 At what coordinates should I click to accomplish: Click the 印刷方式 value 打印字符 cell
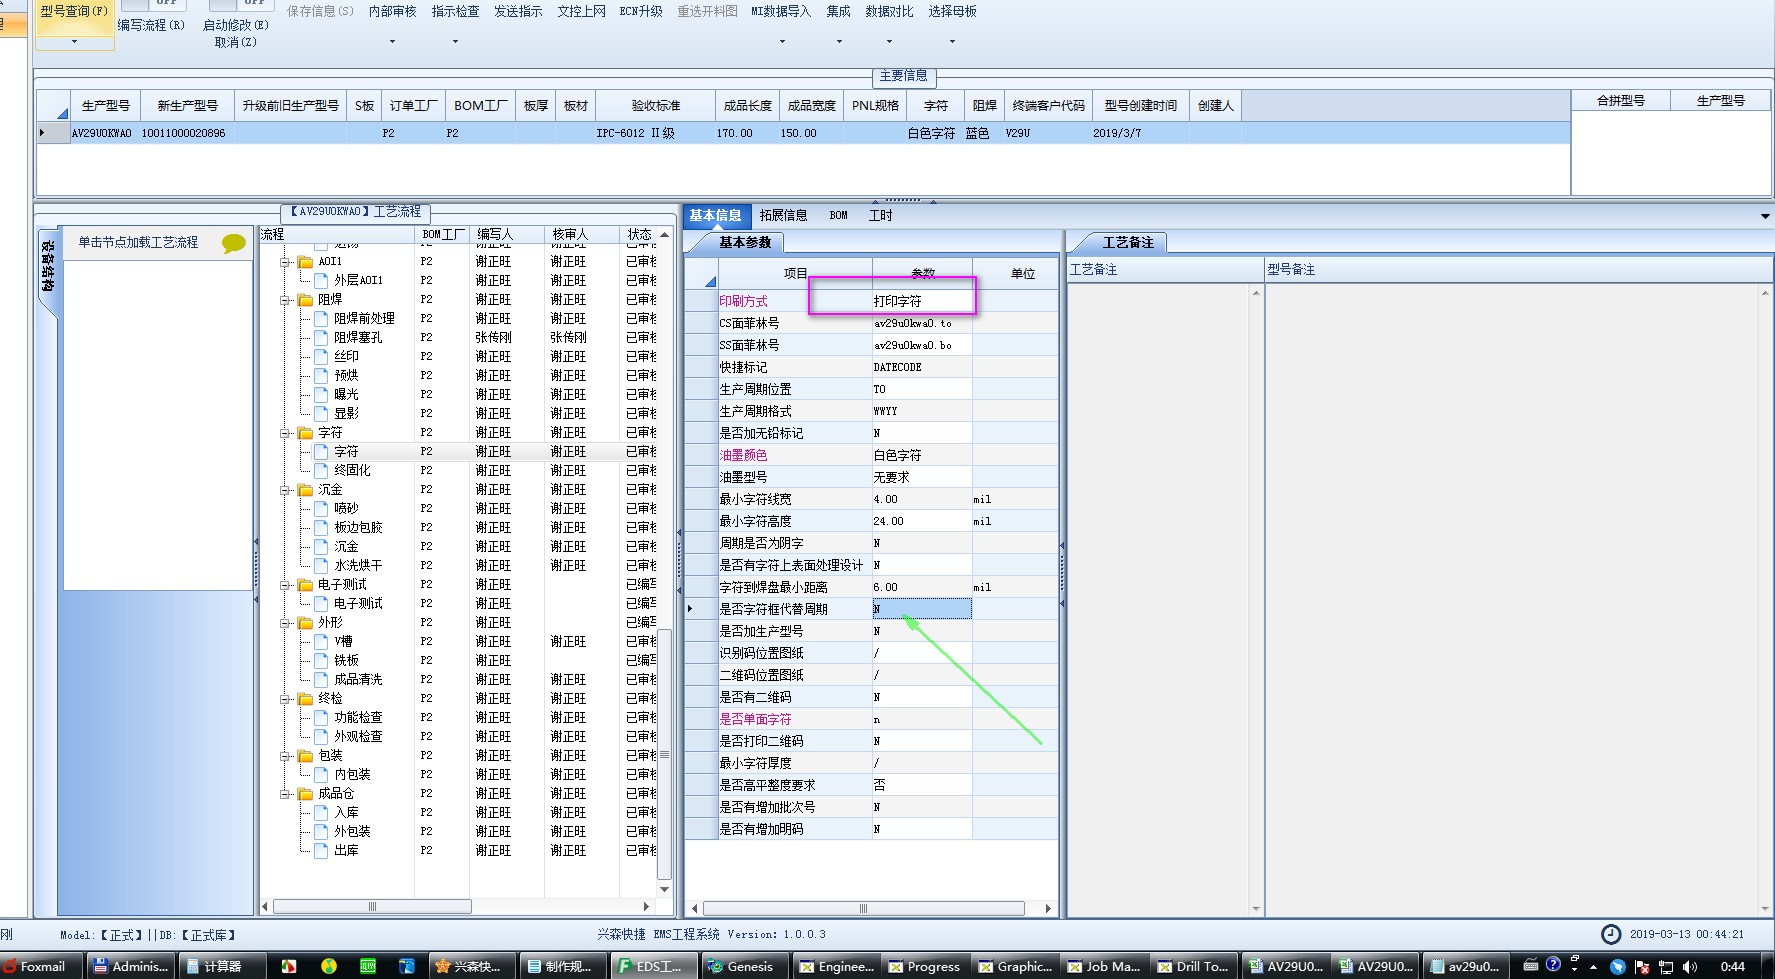tap(921, 301)
